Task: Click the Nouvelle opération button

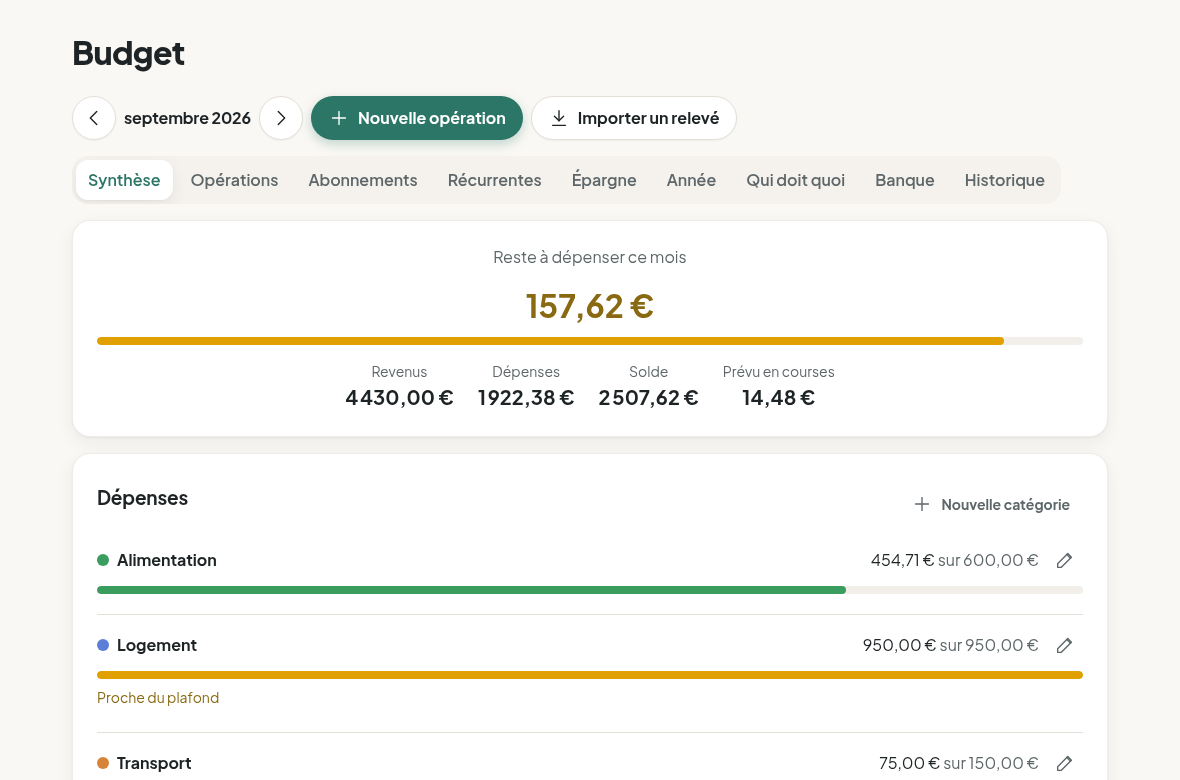Action: 417,118
